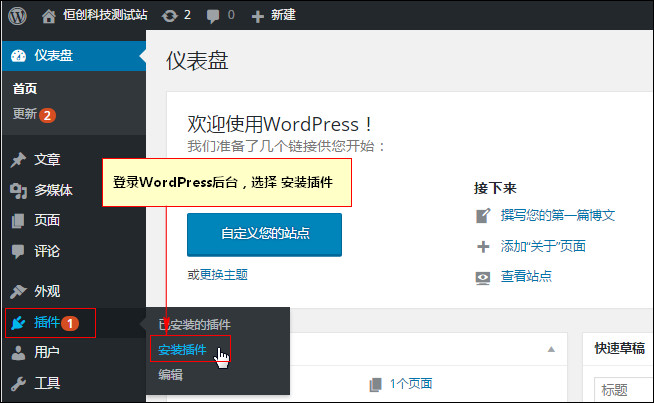Click the 插件 plug icon
The height and width of the screenshot is (403, 654).
18,322
